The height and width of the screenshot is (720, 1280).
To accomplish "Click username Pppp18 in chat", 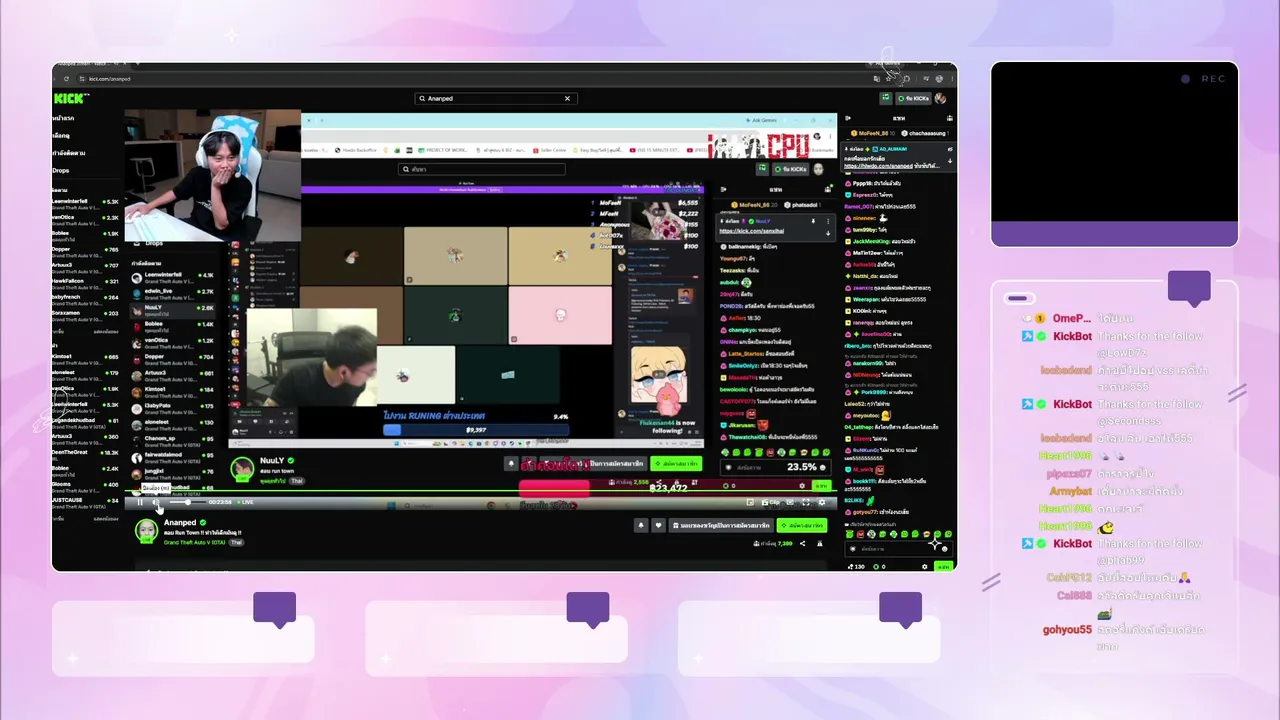I will [x=862, y=183].
